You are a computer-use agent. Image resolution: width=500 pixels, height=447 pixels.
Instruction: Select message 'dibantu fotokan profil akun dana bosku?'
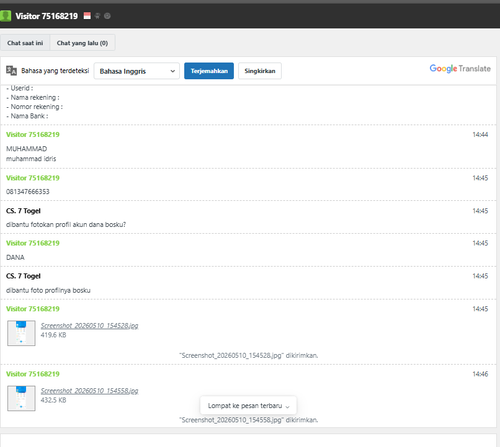(66, 225)
